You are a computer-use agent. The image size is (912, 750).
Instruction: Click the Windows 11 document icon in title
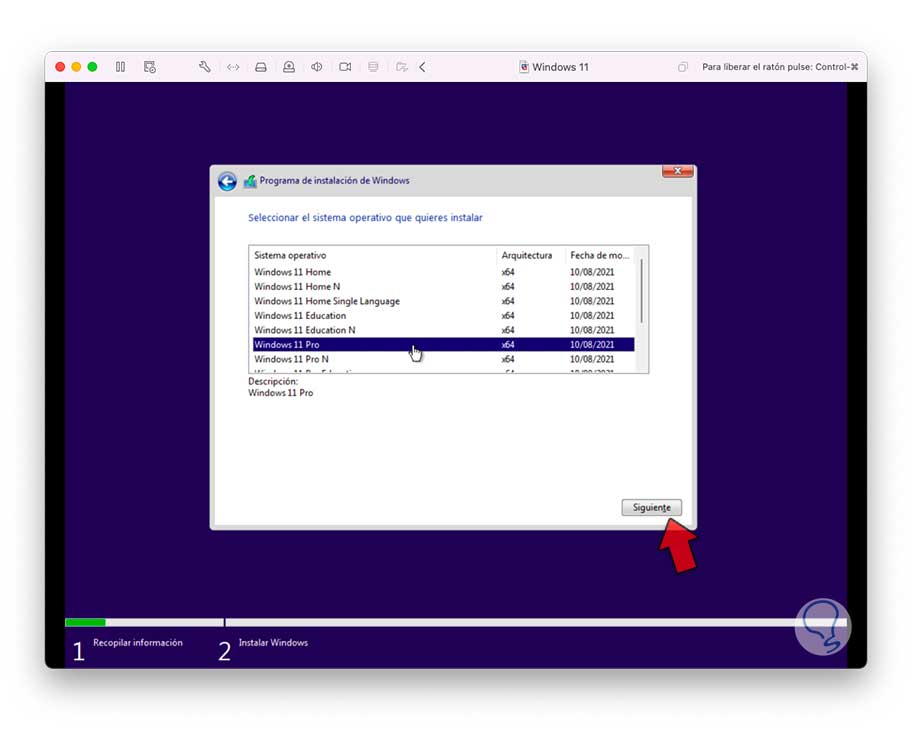524,67
